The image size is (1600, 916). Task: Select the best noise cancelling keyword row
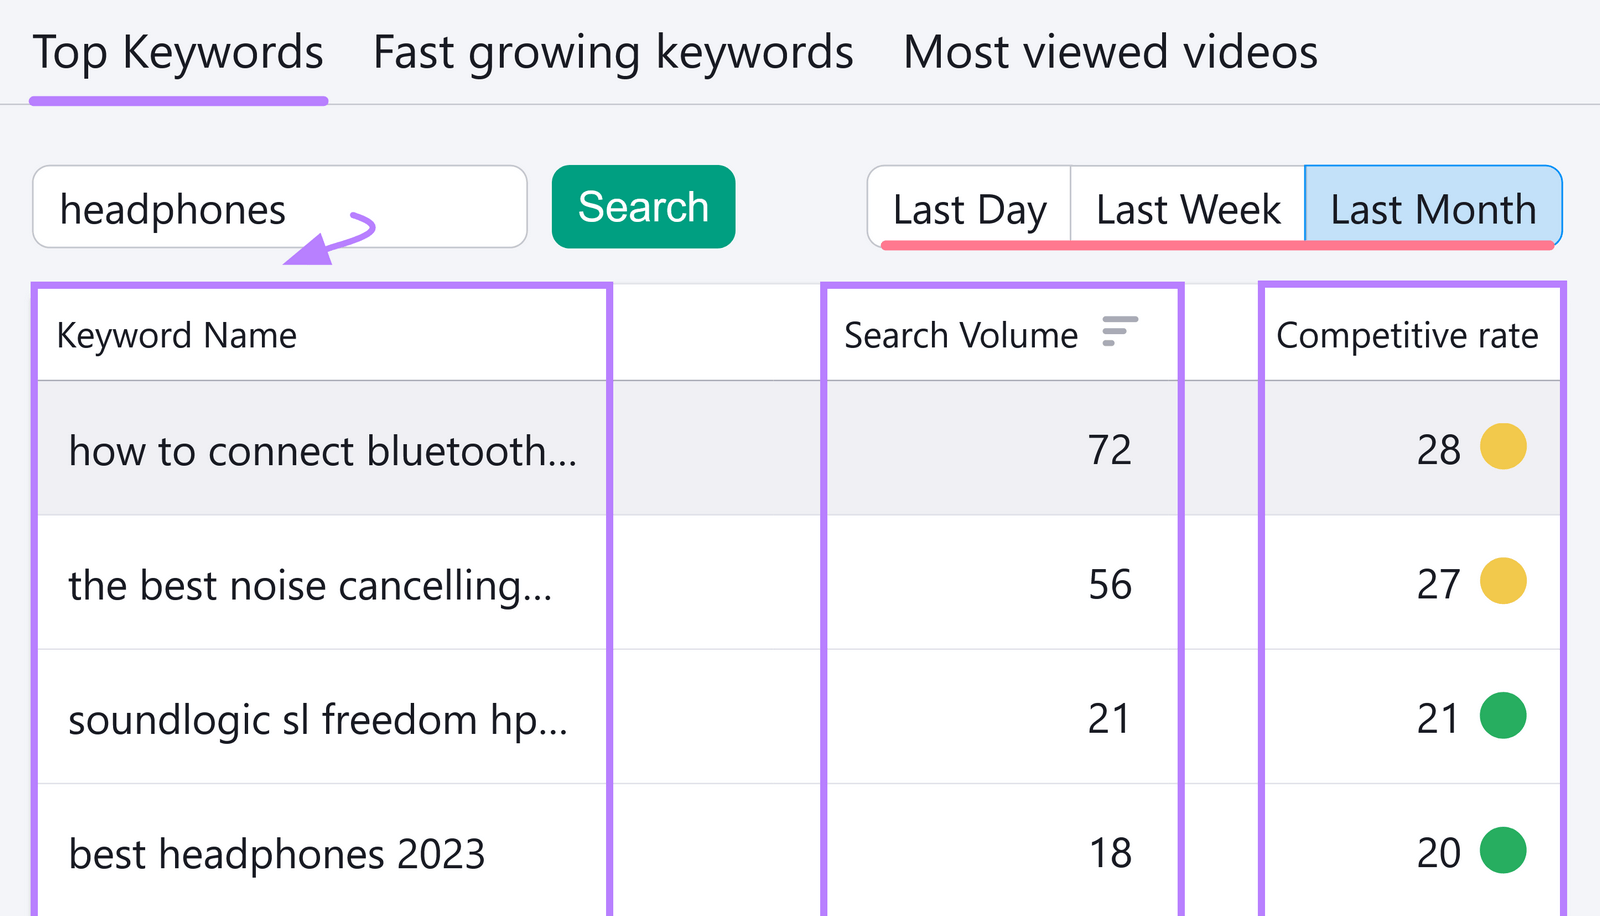313,584
